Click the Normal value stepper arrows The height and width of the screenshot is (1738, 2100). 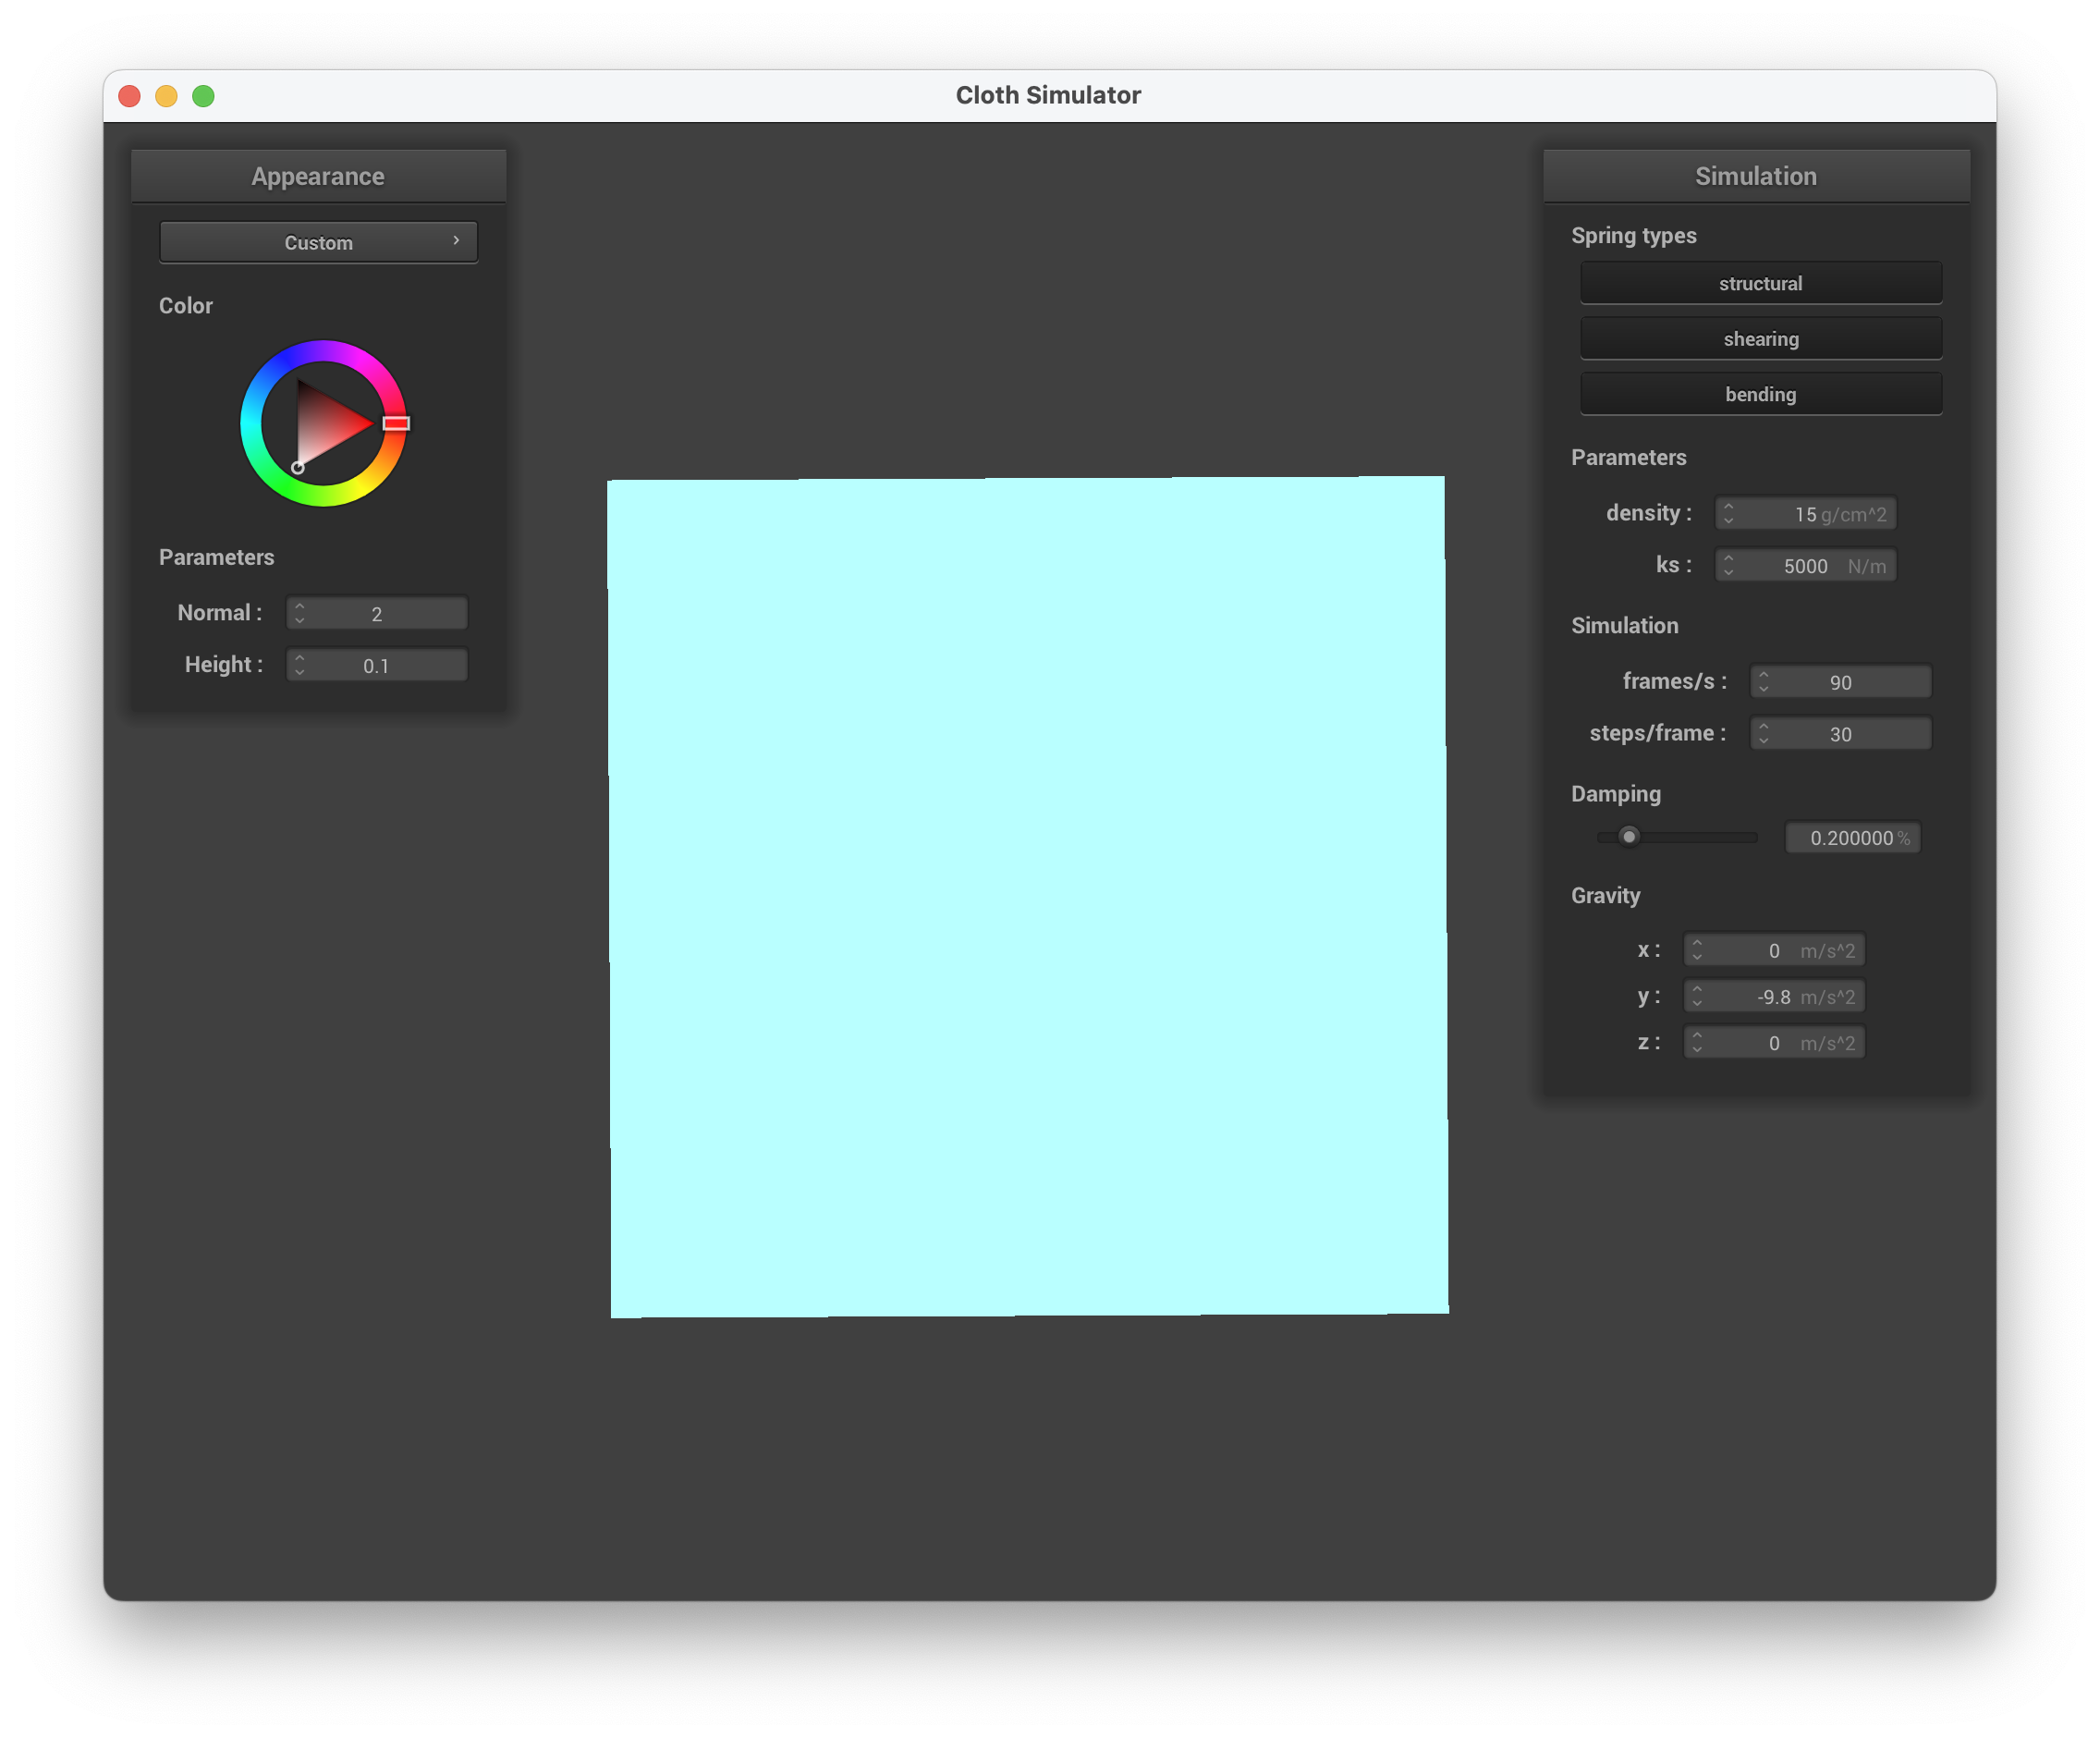coord(299,613)
